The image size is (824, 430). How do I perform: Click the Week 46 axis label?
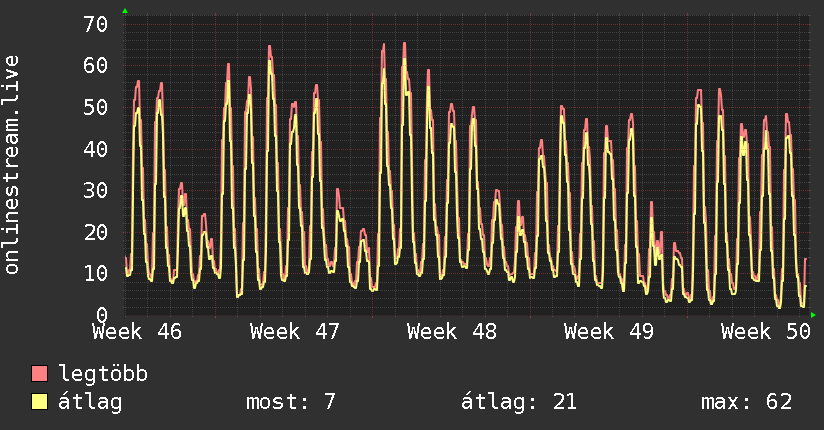point(137,332)
